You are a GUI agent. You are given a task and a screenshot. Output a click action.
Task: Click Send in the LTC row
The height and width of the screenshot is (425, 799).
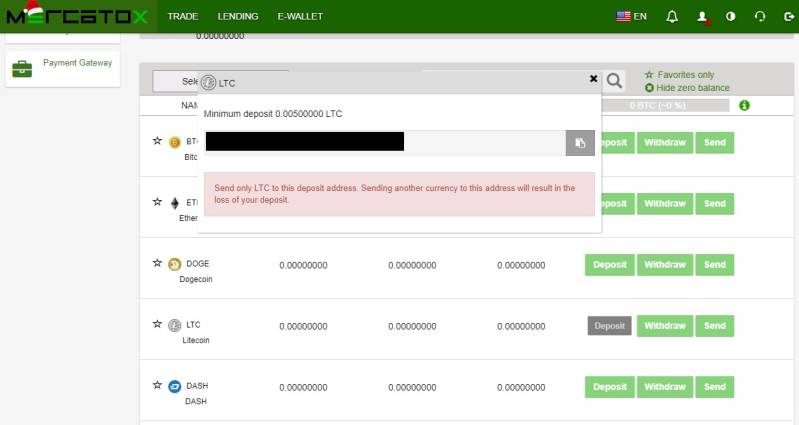(x=714, y=326)
